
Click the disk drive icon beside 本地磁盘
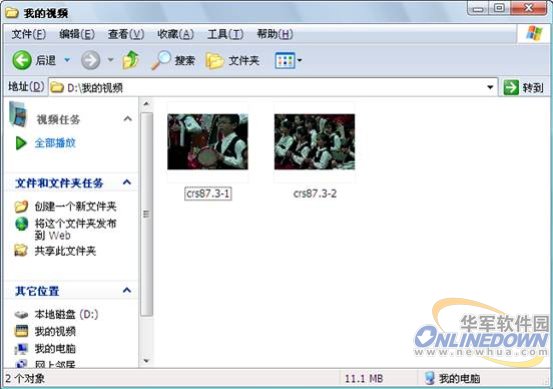tap(21, 314)
